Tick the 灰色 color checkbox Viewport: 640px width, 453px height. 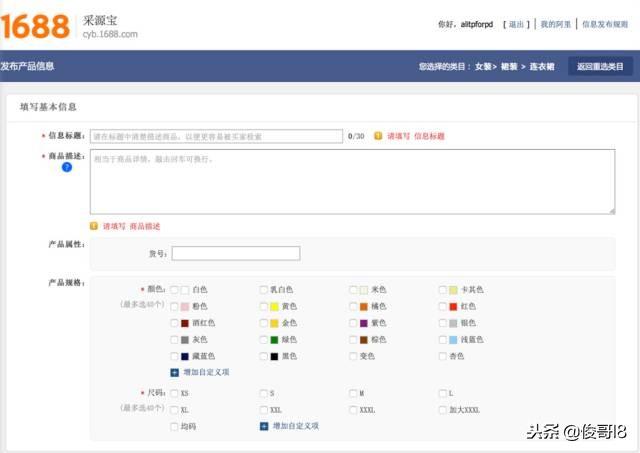pos(174,340)
